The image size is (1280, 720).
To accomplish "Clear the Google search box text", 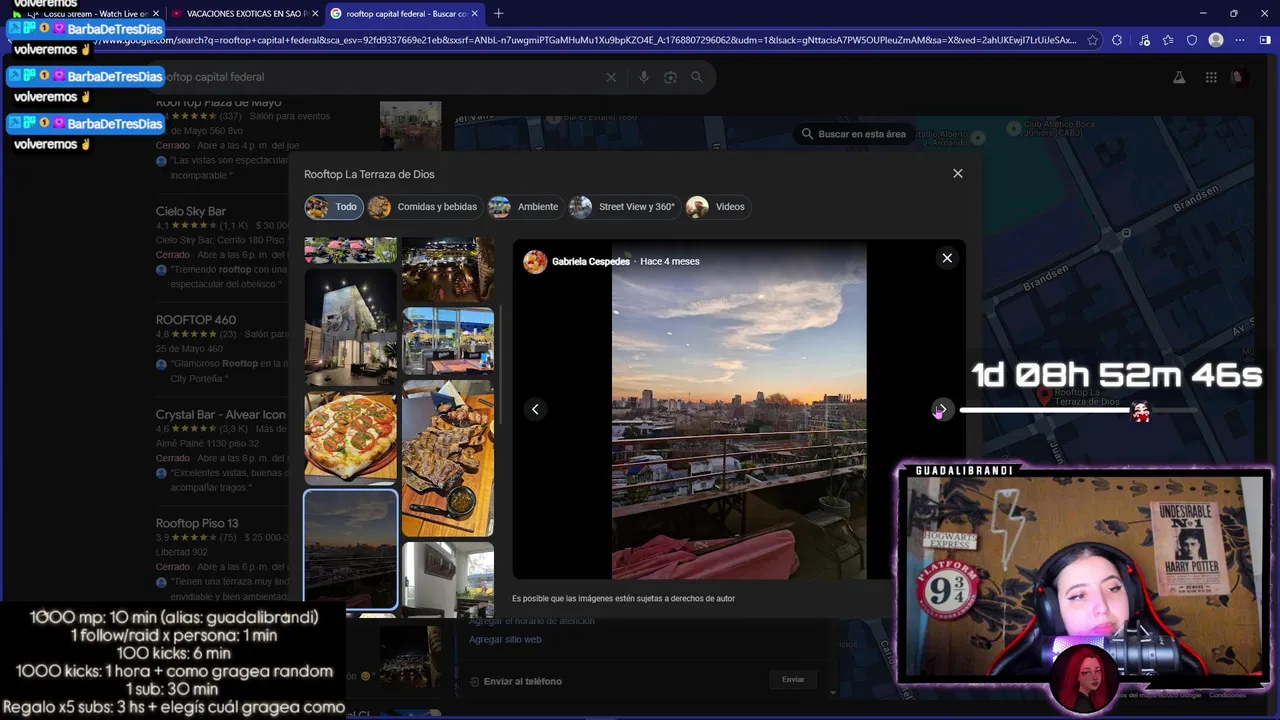I will pos(611,77).
